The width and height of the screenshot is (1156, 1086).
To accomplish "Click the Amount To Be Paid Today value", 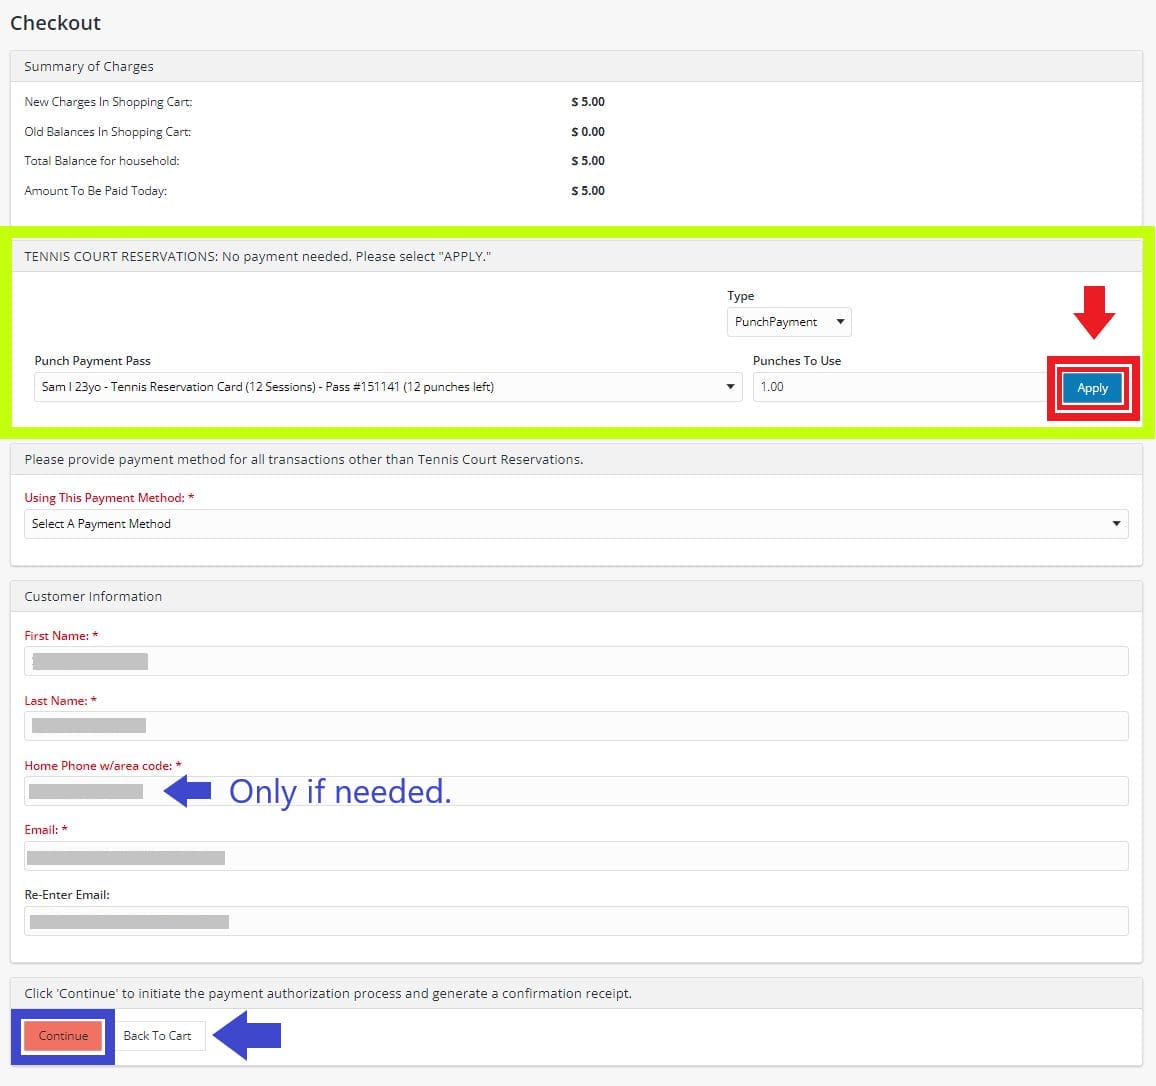I will pyautogui.click(x=588, y=191).
